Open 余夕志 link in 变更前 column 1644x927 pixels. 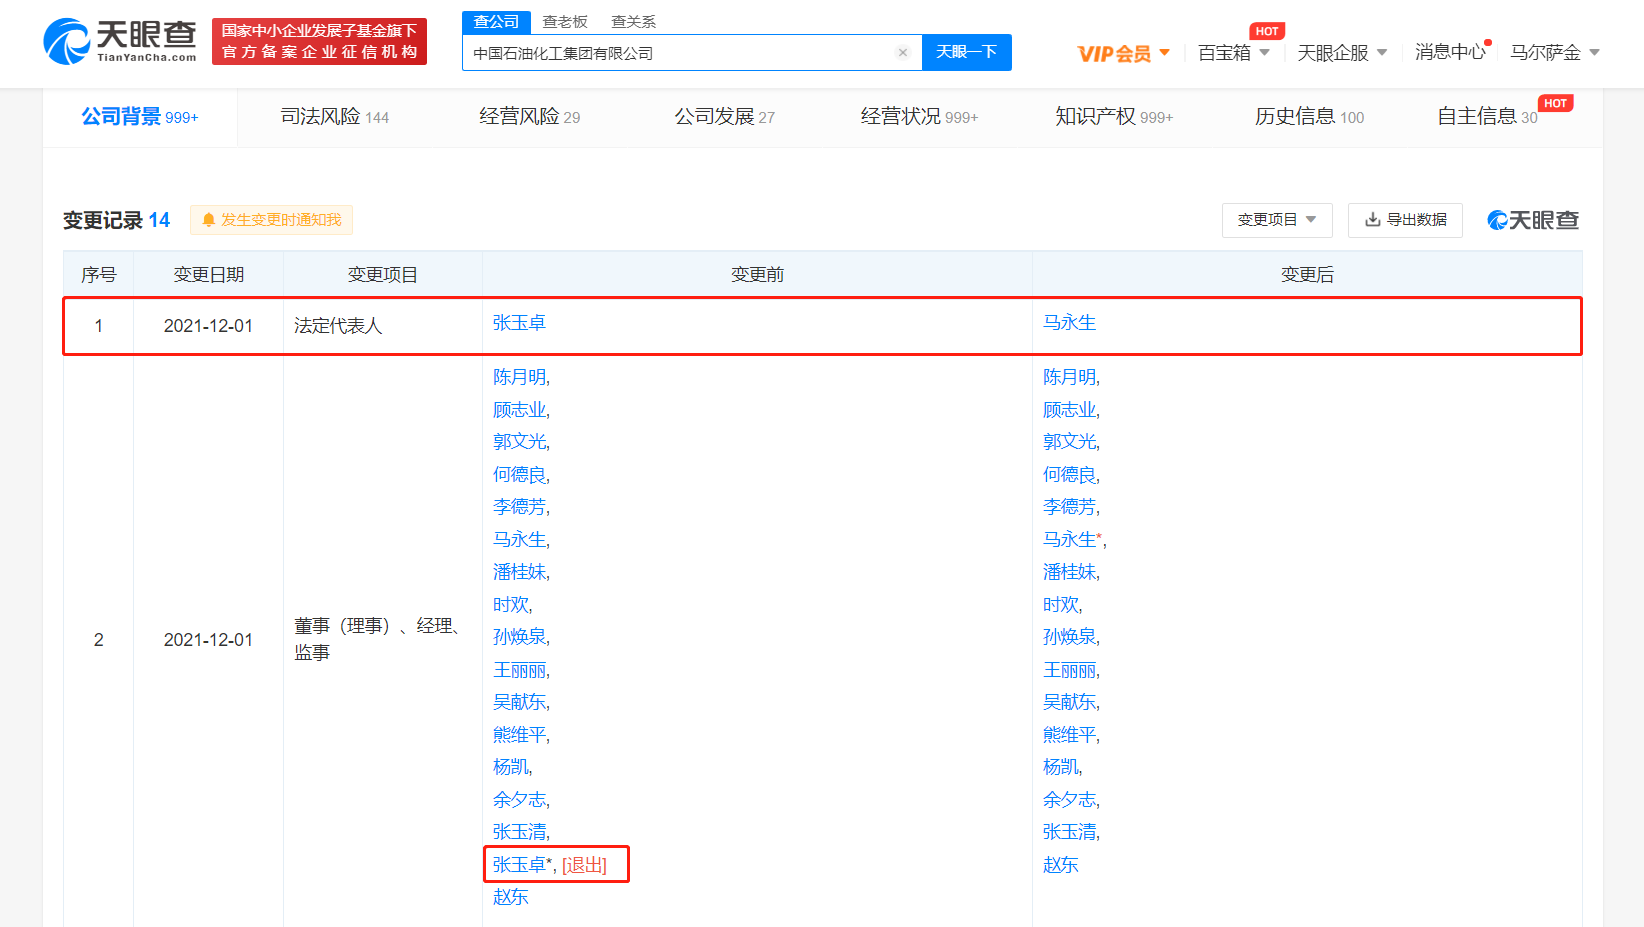[x=520, y=800]
